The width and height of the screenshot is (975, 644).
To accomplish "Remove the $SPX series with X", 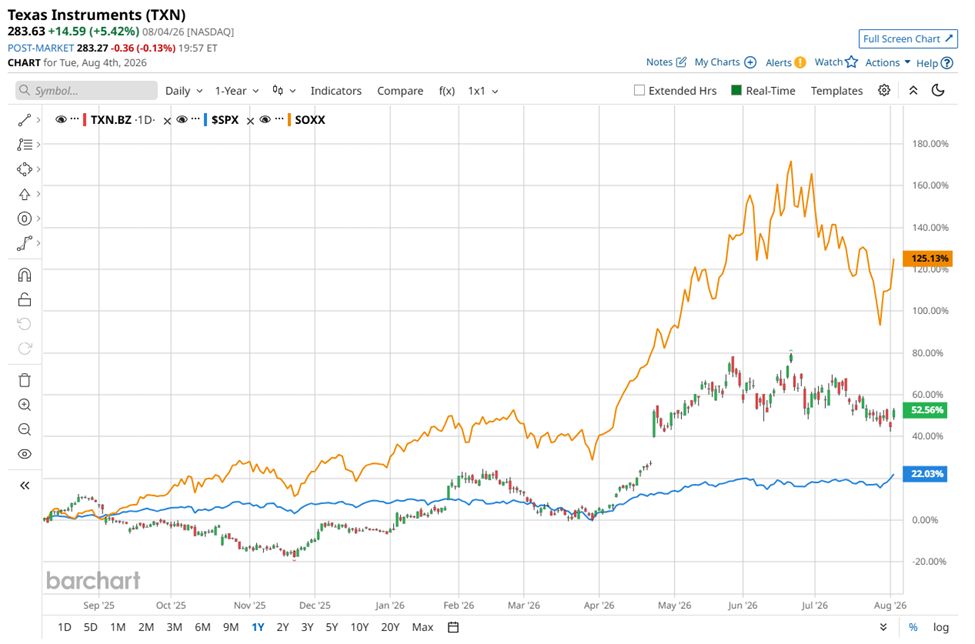I will pyautogui.click(x=250, y=121).
